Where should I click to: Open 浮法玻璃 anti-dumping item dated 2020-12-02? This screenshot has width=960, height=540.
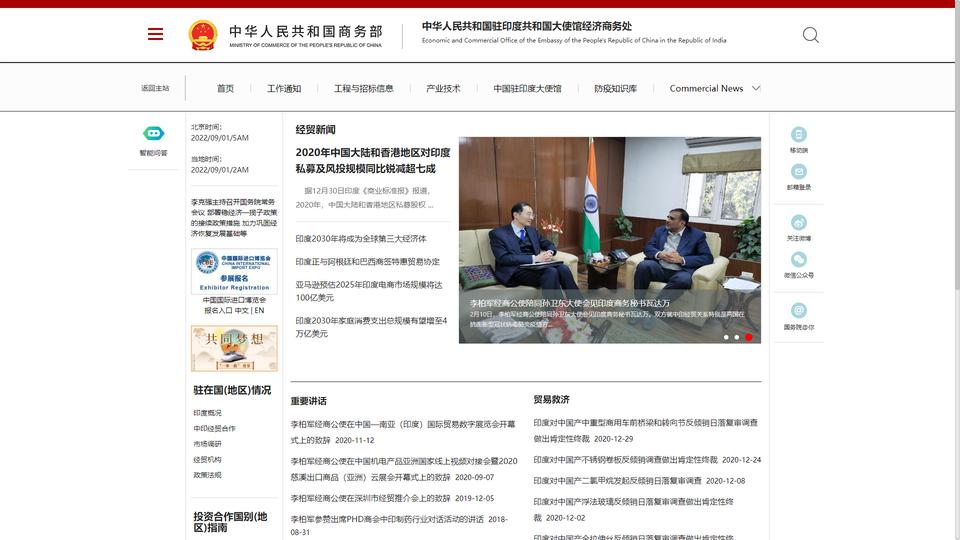pyautogui.click(x=634, y=509)
